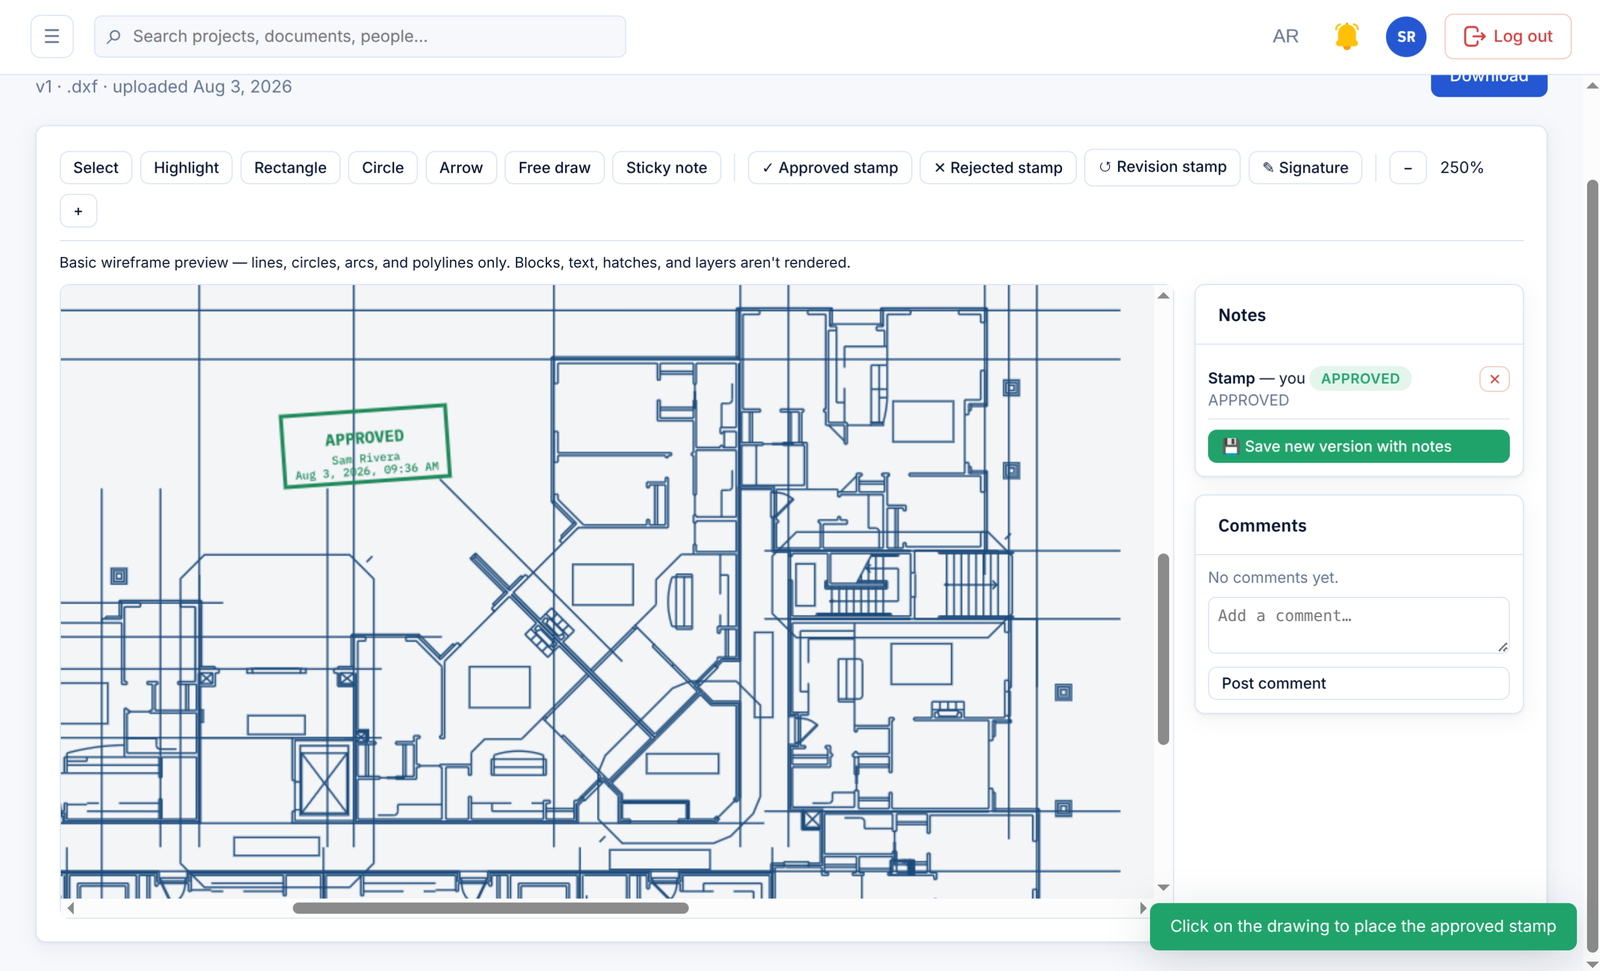1600x971 pixels.
Task: Click the drawing's vertical scrollbar thumb
Action: 1163,649
